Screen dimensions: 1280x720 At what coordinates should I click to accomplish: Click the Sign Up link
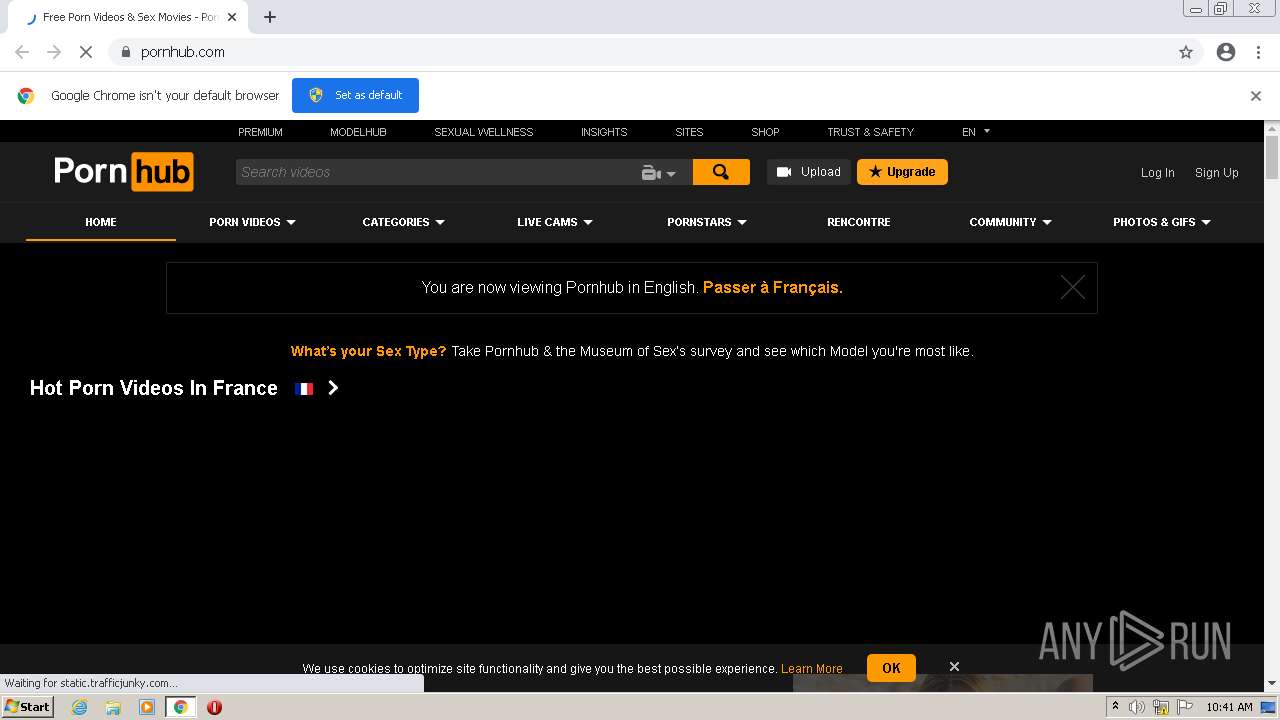click(1217, 172)
